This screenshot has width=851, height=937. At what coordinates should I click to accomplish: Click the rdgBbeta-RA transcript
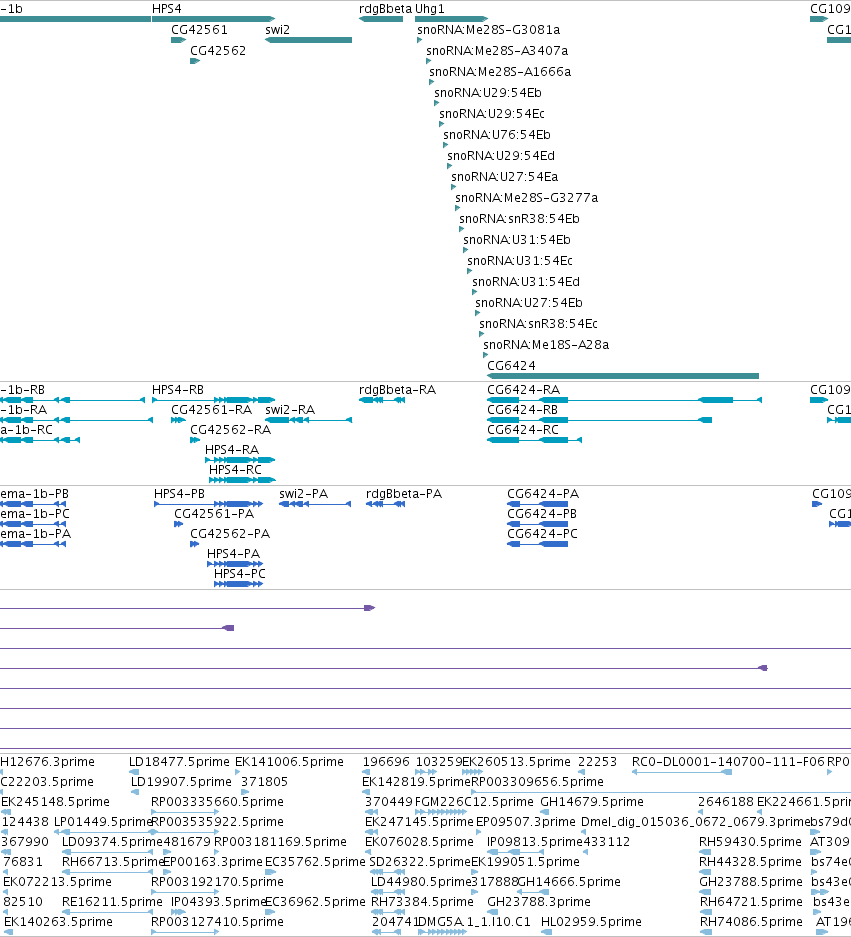(x=382, y=400)
